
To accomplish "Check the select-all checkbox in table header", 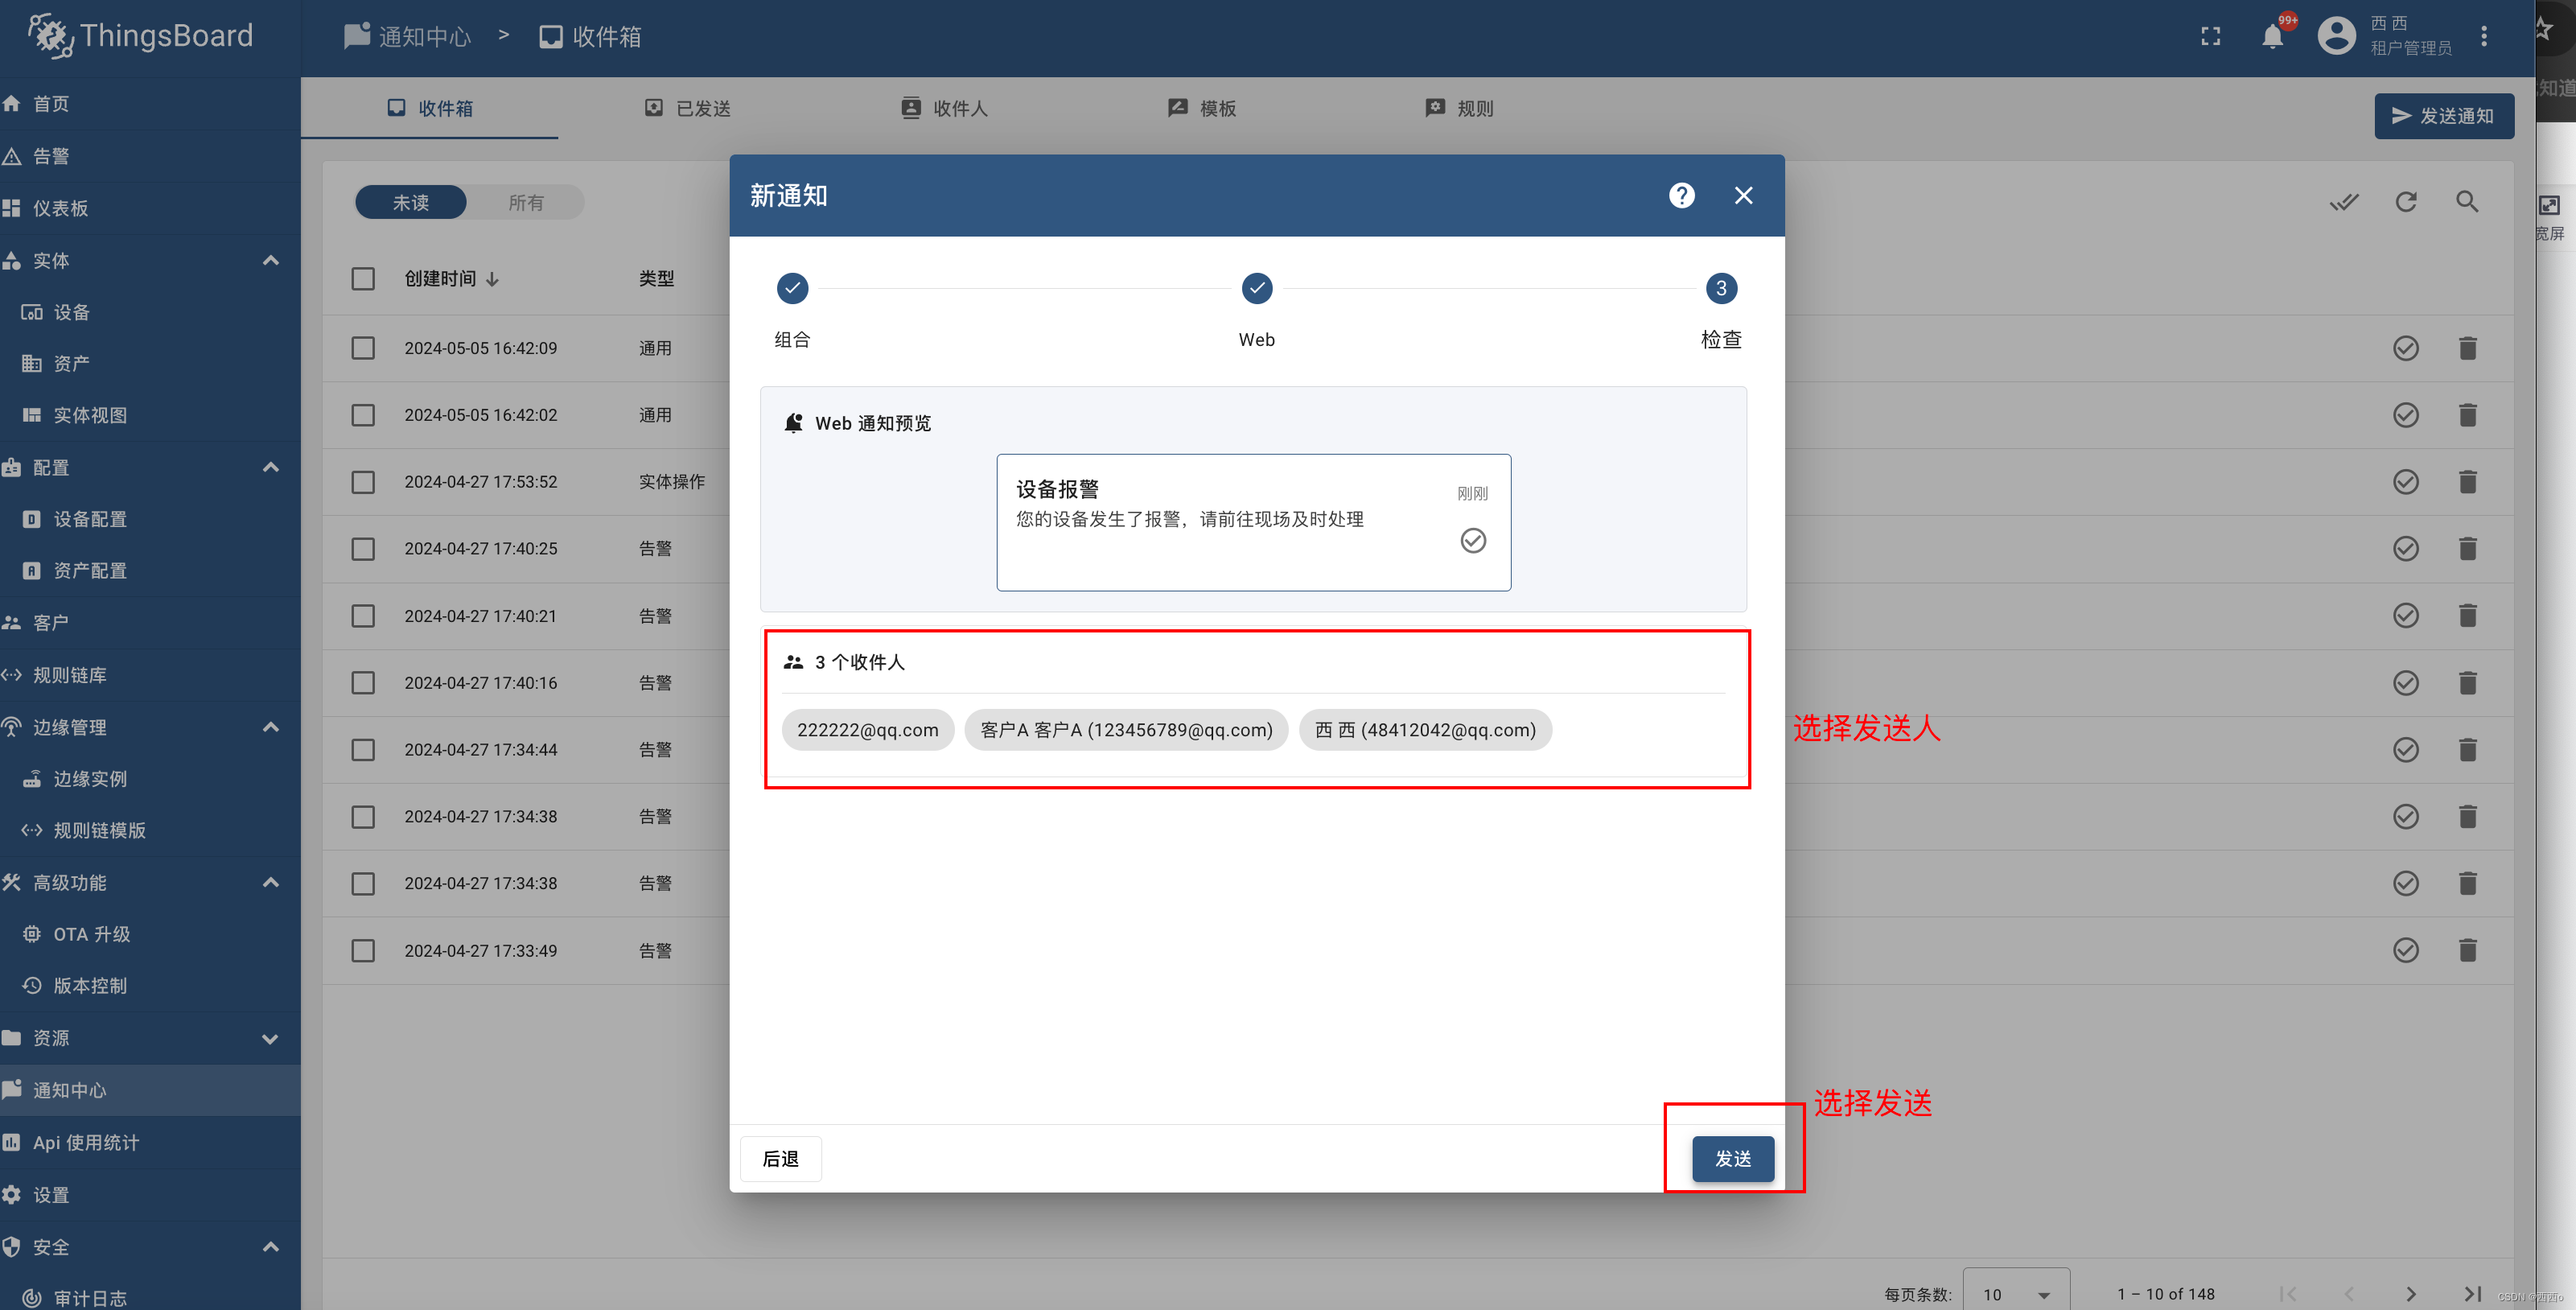I will pyautogui.click(x=363, y=278).
